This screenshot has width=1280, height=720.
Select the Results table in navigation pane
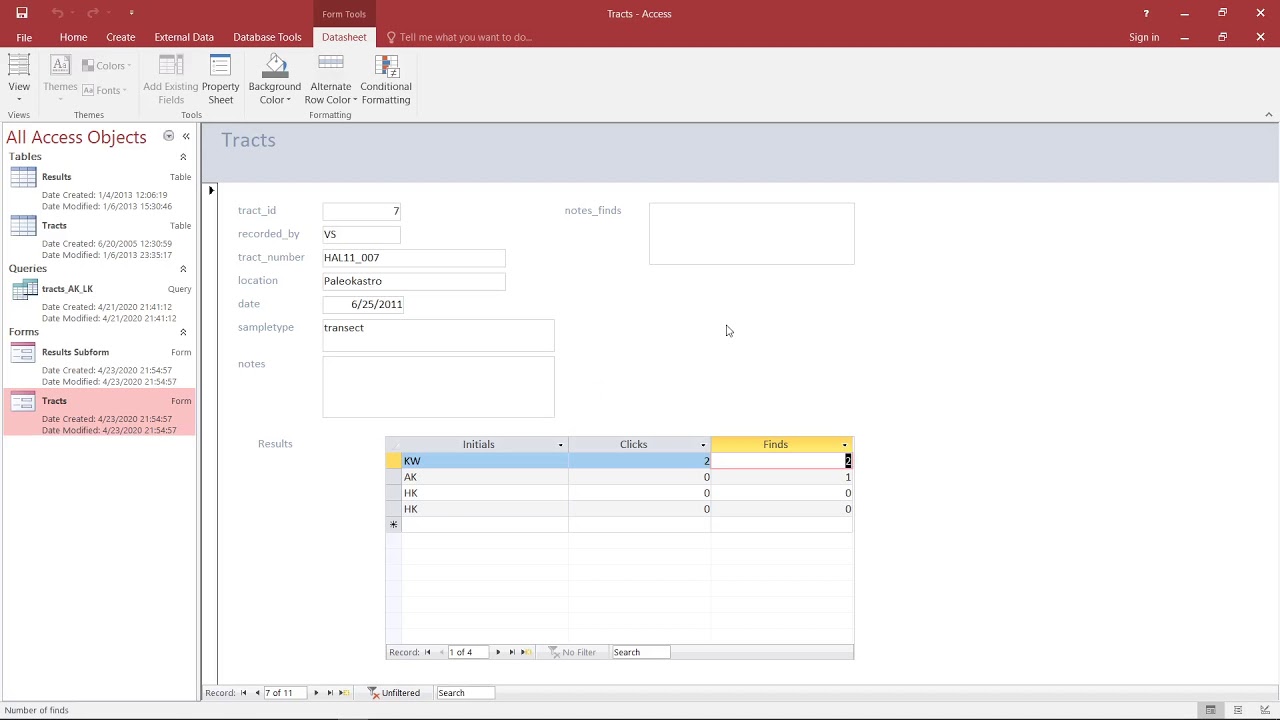coord(100,190)
